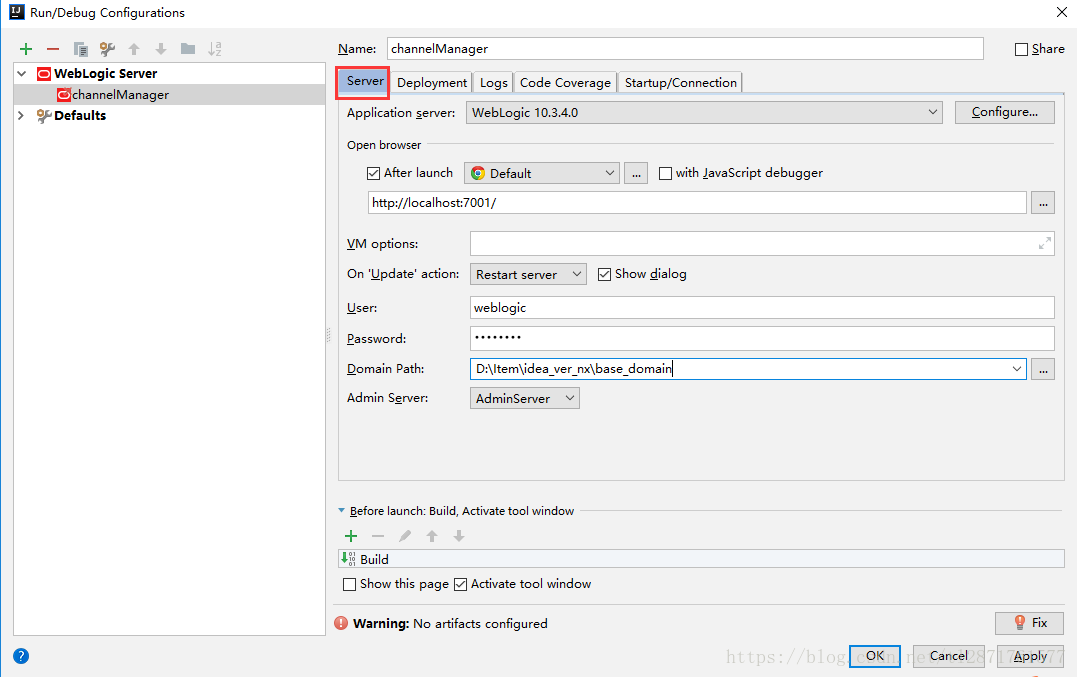Open Application server WebLogic 10.3.4.0 dropdown
The height and width of the screenshot is (677, 1077).
704,113
